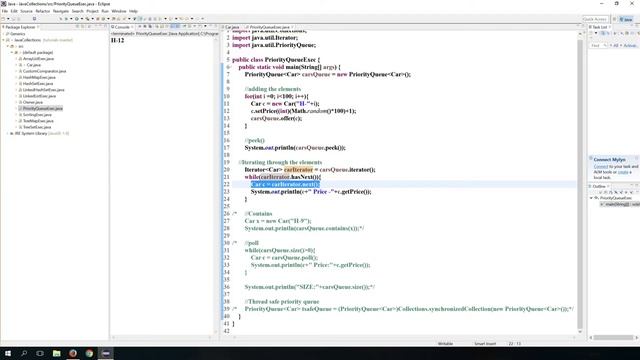Open the External Tools dropdown arrow
Image resolution: width=640 pixels, height=360 pixels.
(93, 19)
